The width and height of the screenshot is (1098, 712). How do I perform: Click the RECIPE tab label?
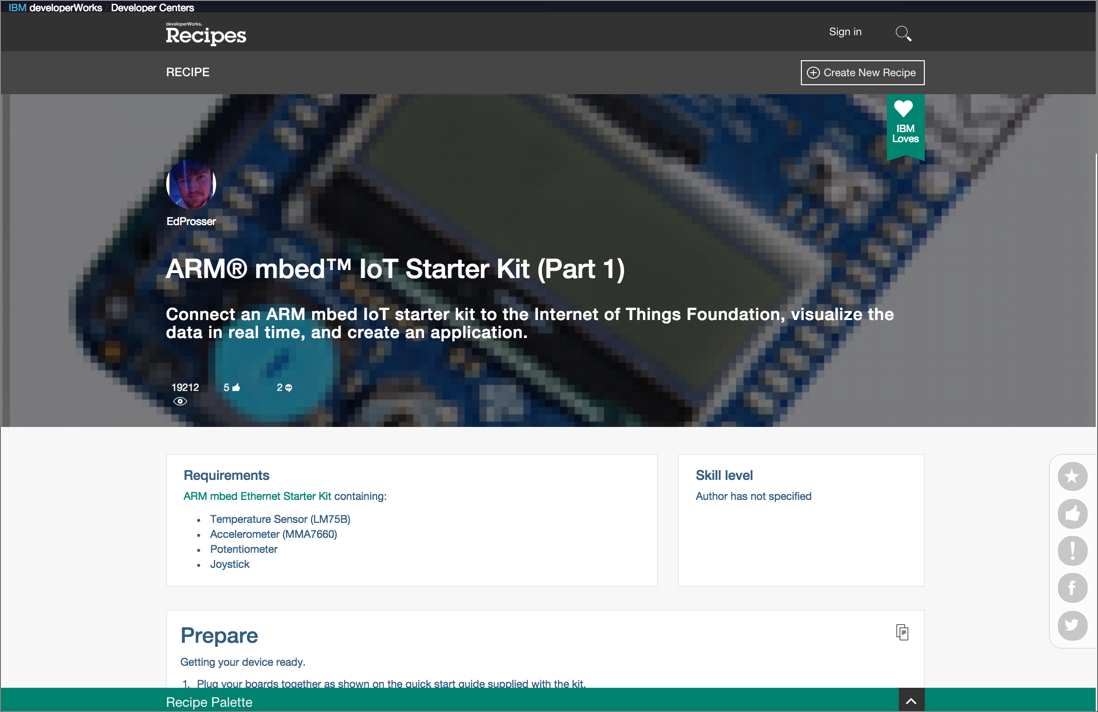[x=188, y=72]
